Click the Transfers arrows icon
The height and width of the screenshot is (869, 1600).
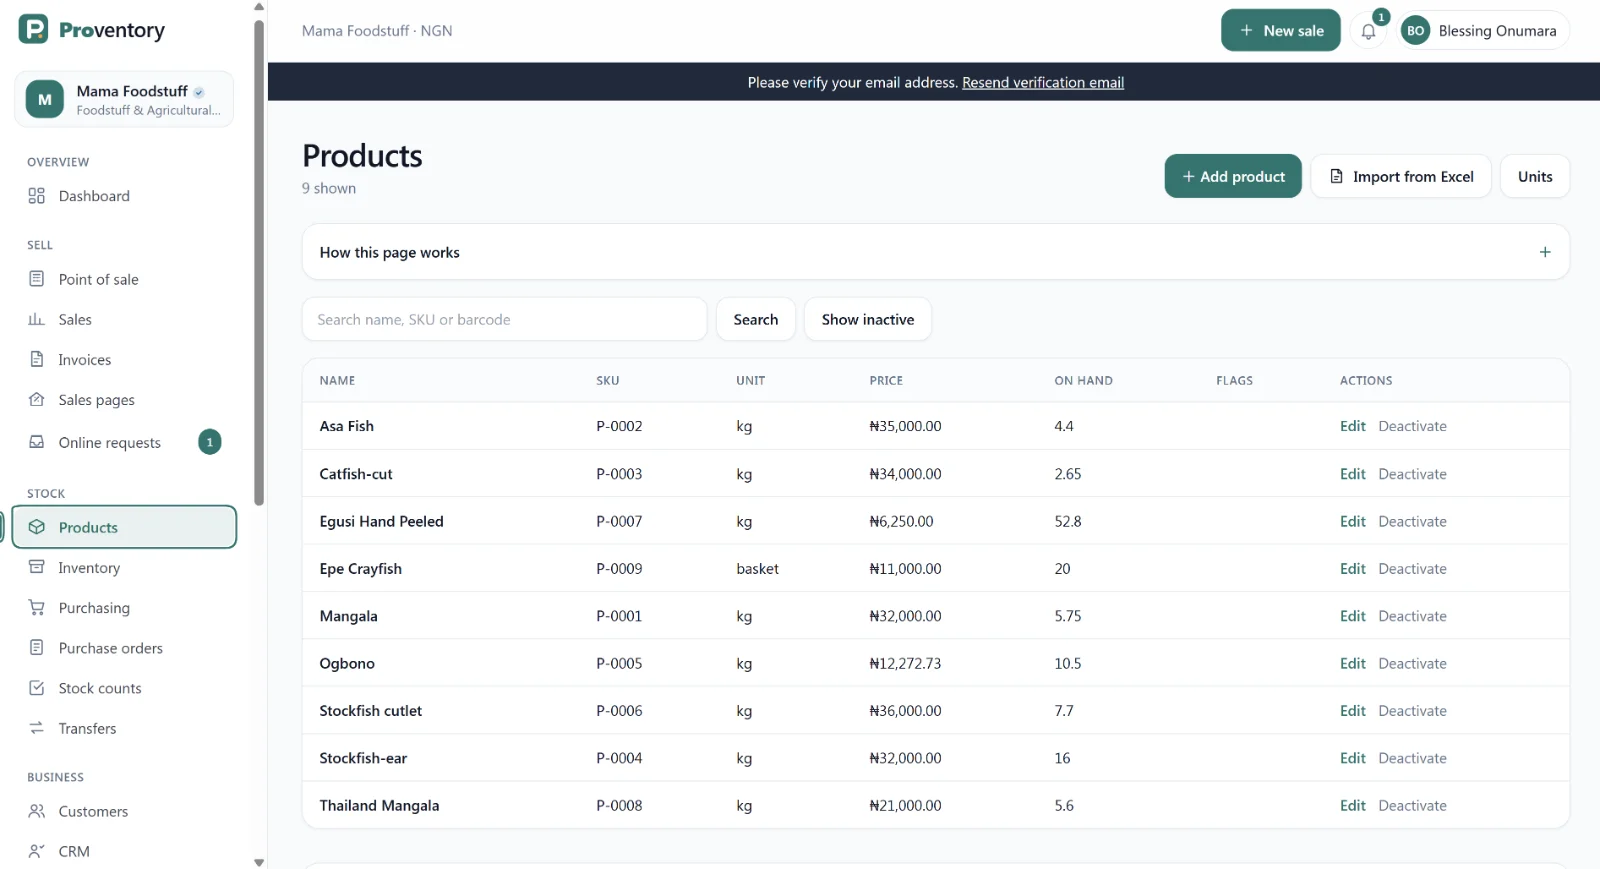pyautogui.click(x=37, y=728)
